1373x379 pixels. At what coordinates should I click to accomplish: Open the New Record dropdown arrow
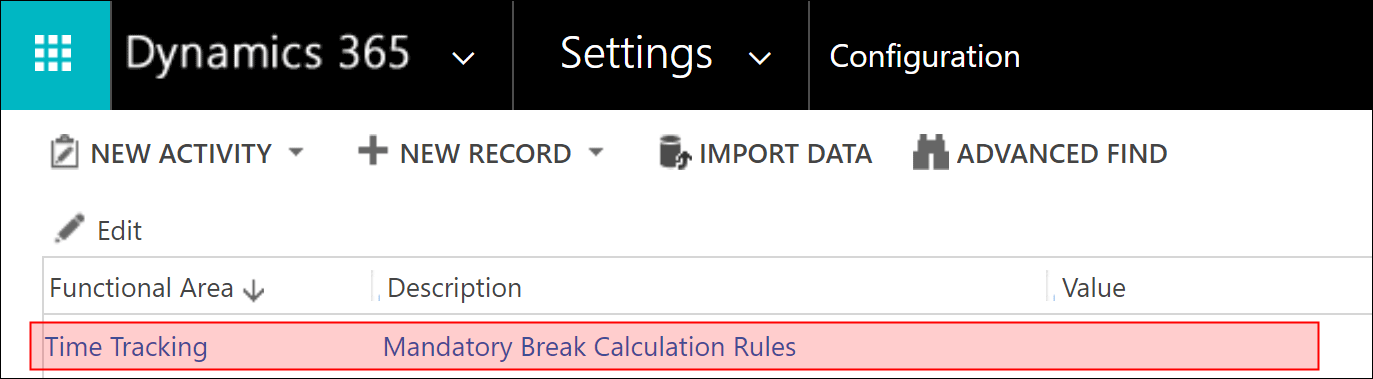[x=596, y=153]
